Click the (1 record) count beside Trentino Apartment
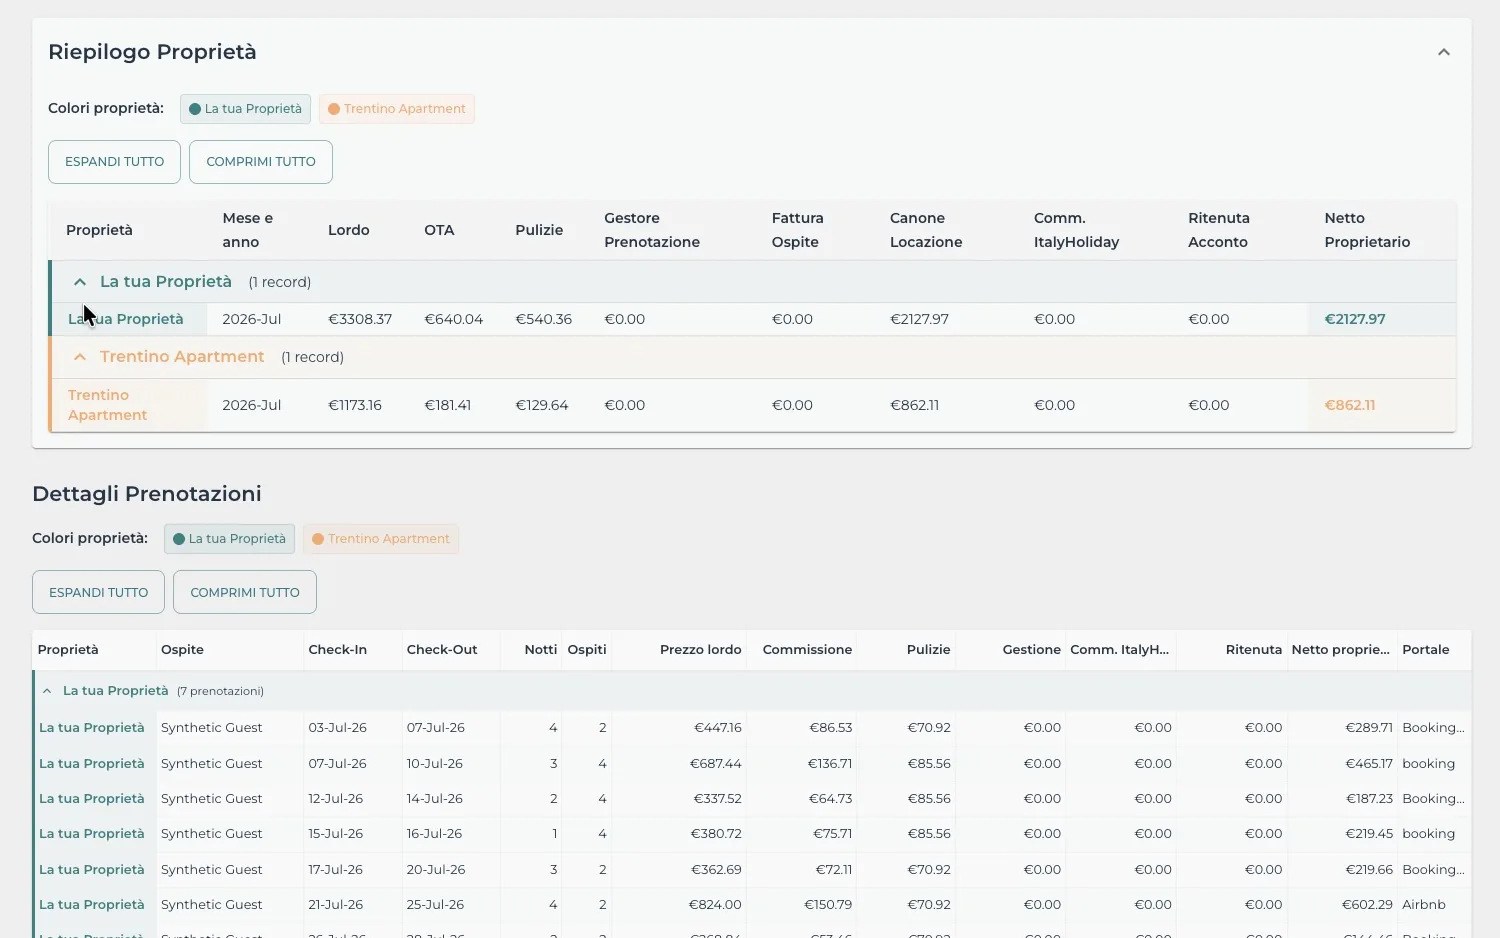The image size is (1500, 938). (312, 358)
